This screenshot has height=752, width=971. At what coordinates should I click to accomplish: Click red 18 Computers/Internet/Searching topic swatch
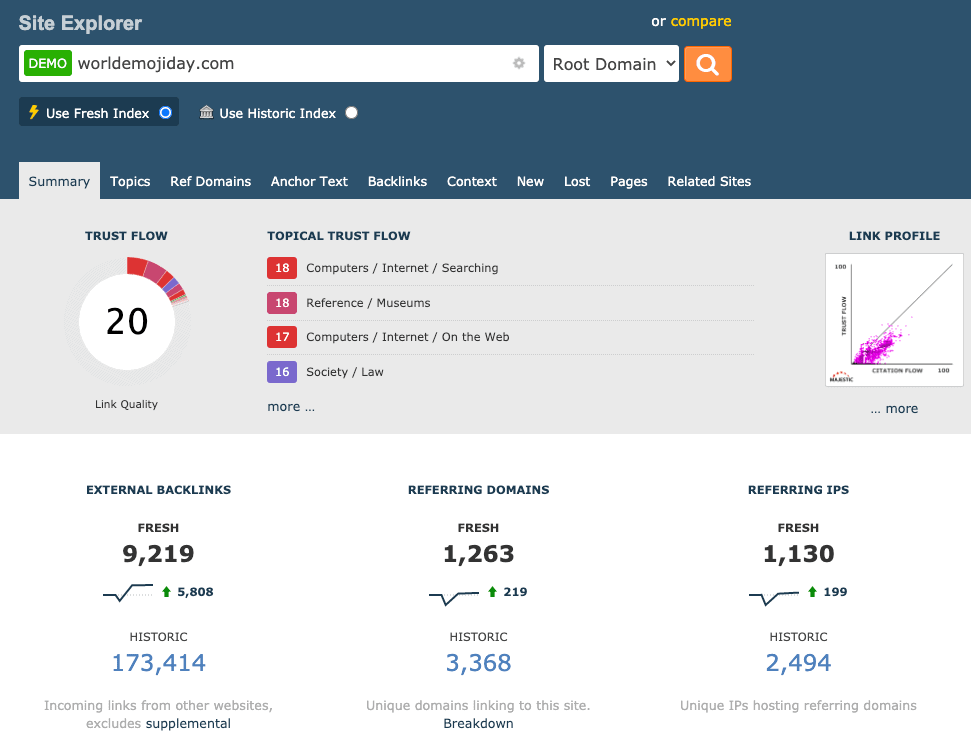[282, 268]
